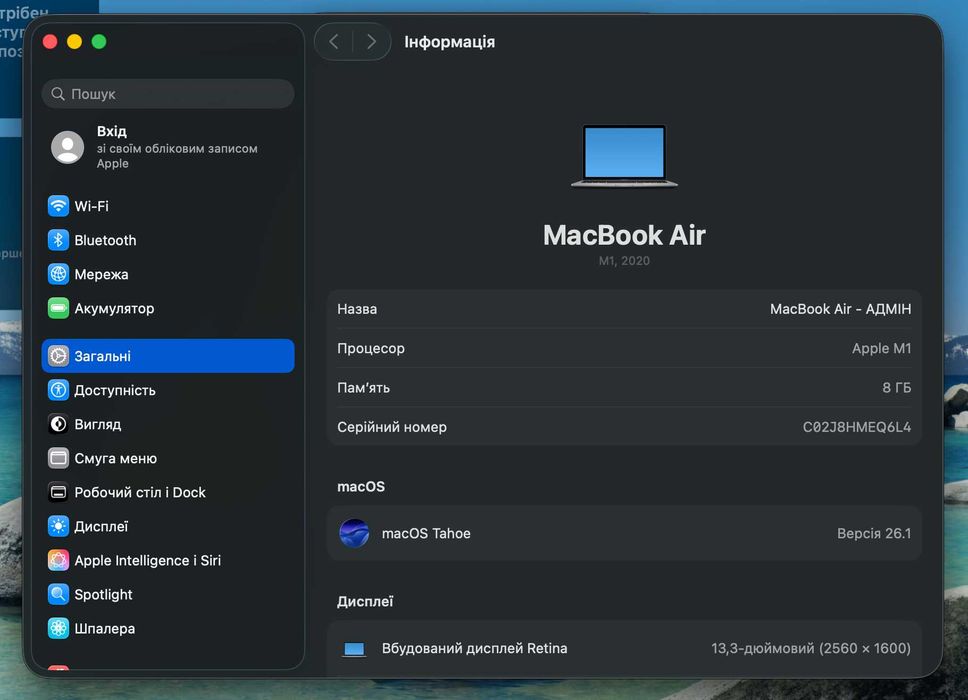Open the Вигляд section
The height and width of the screenshot is (700, 968).
point(168,424)
